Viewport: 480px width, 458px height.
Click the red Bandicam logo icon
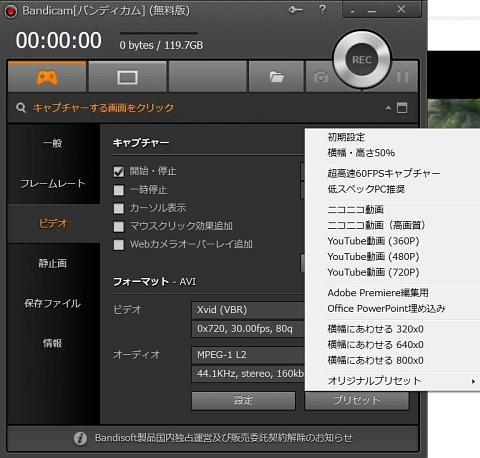(11, 11)
